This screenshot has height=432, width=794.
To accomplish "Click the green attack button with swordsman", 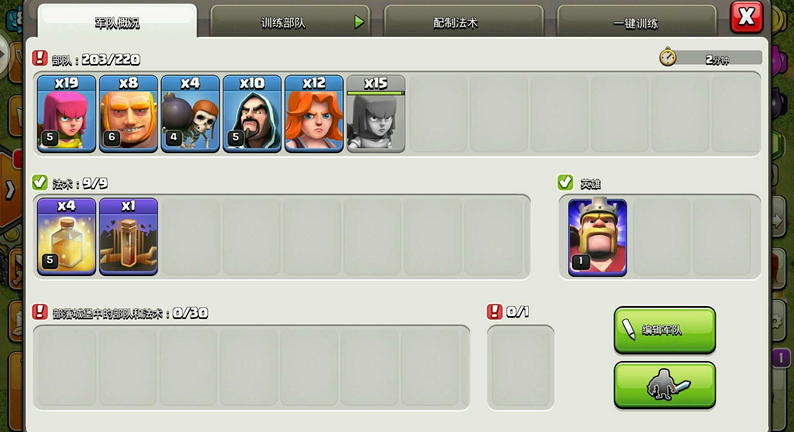I will tap(665, 385).
